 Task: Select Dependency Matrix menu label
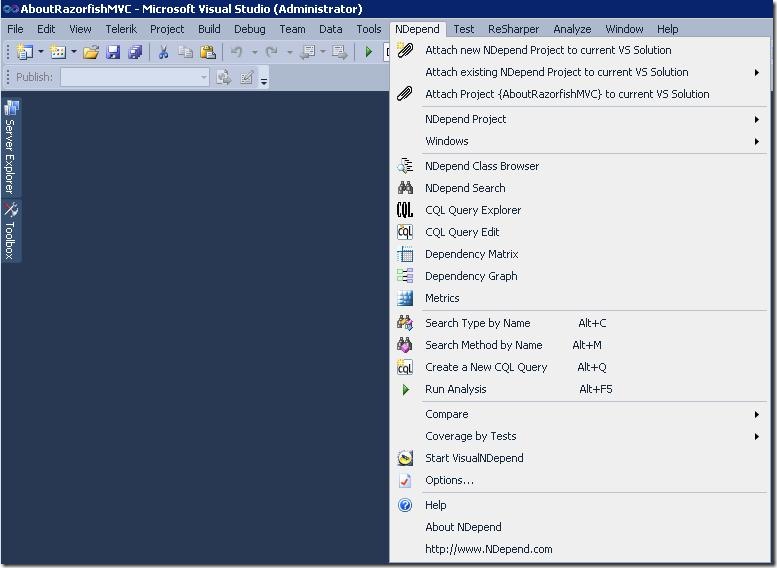click(471, 254)
